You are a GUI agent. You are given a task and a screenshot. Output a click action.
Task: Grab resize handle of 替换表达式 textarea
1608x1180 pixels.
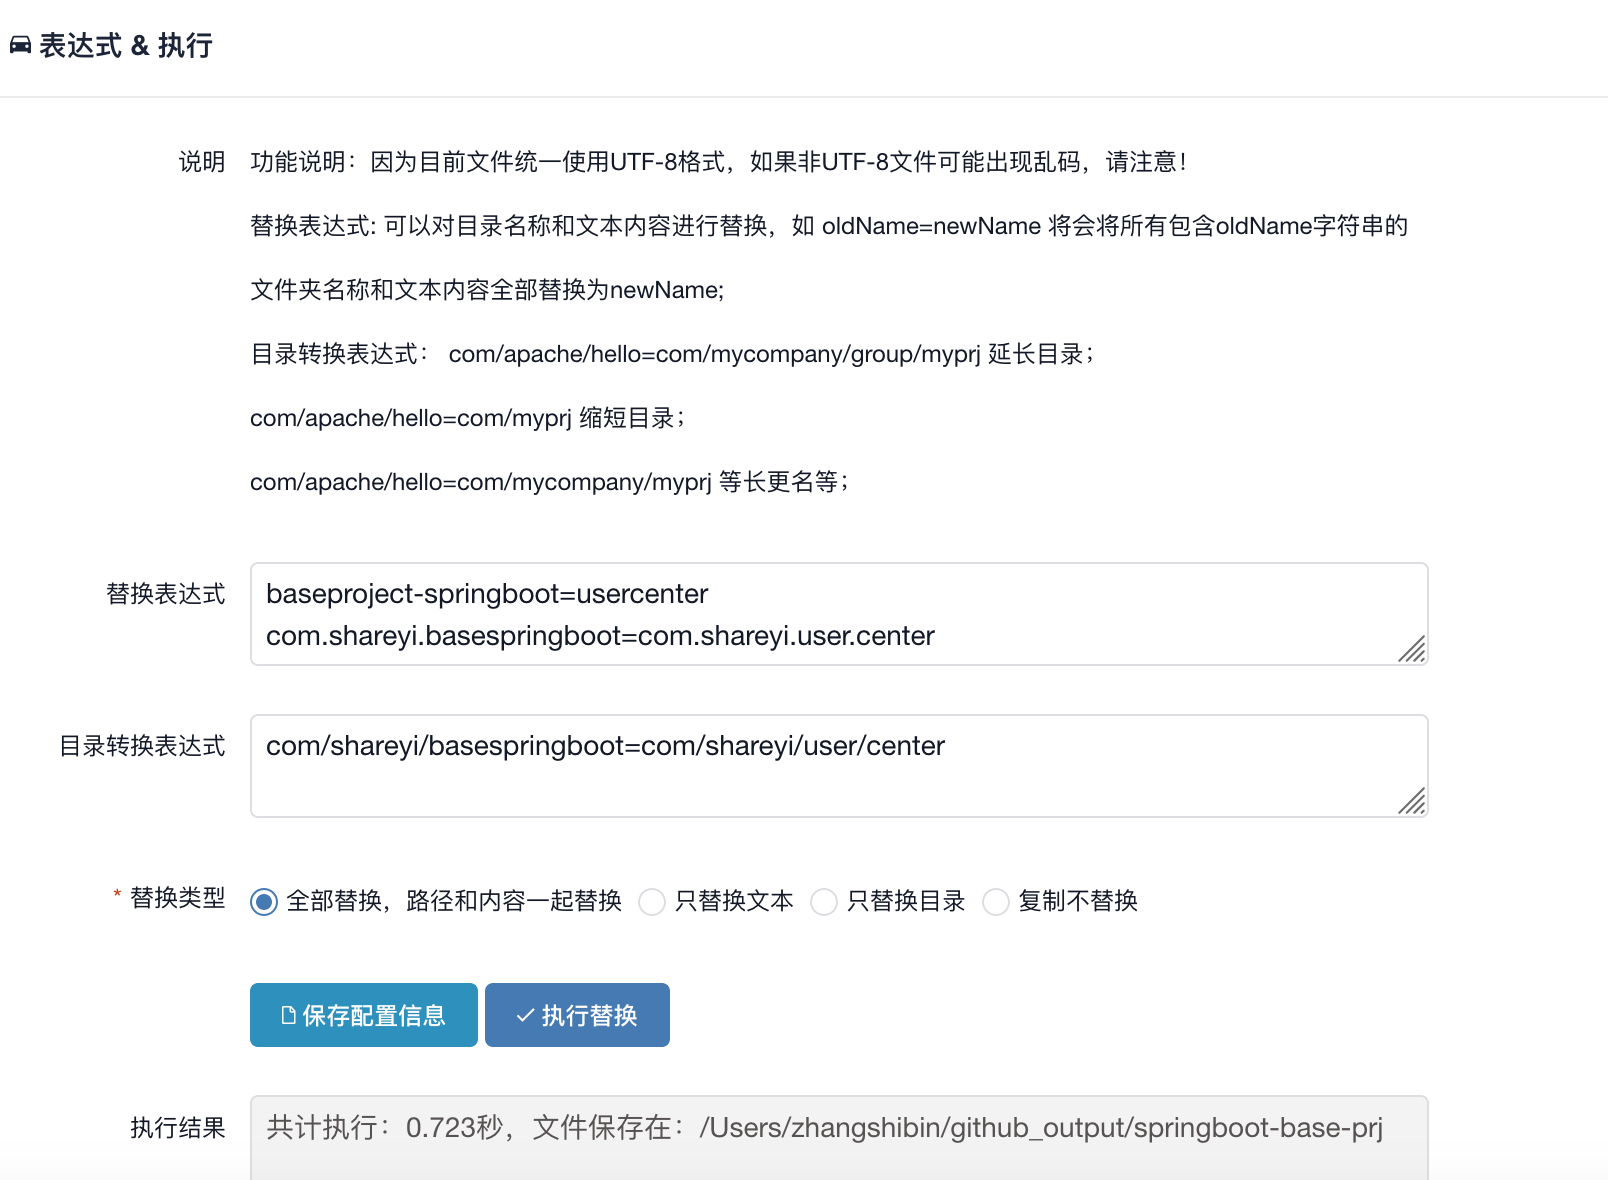pos(1412,649)
